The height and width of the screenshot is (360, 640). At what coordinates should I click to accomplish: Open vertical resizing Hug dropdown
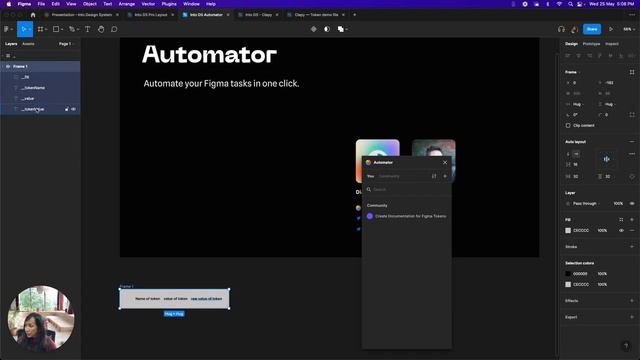(610, 104)
